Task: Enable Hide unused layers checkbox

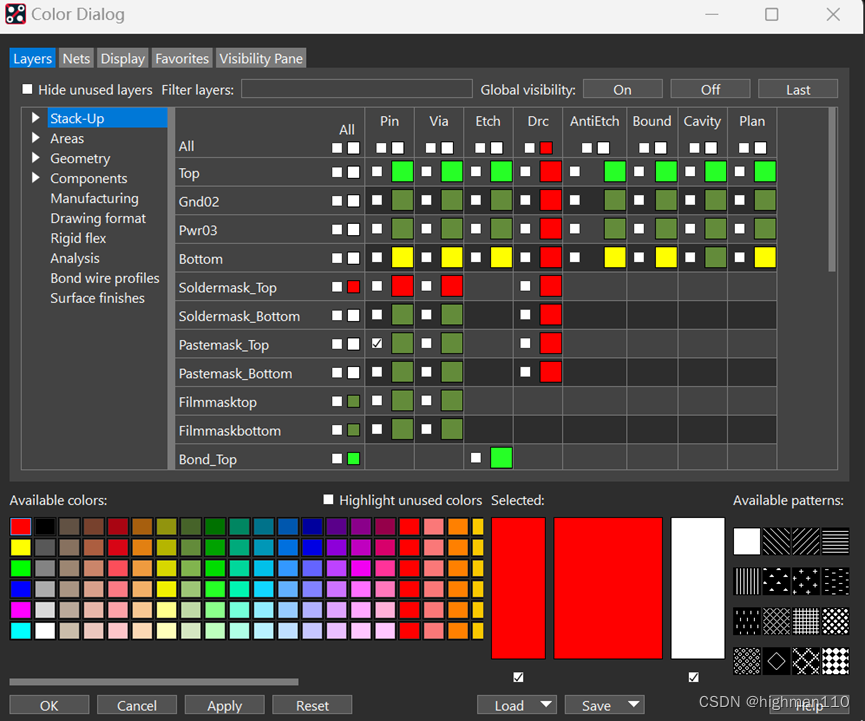Action: click(28, 89)
